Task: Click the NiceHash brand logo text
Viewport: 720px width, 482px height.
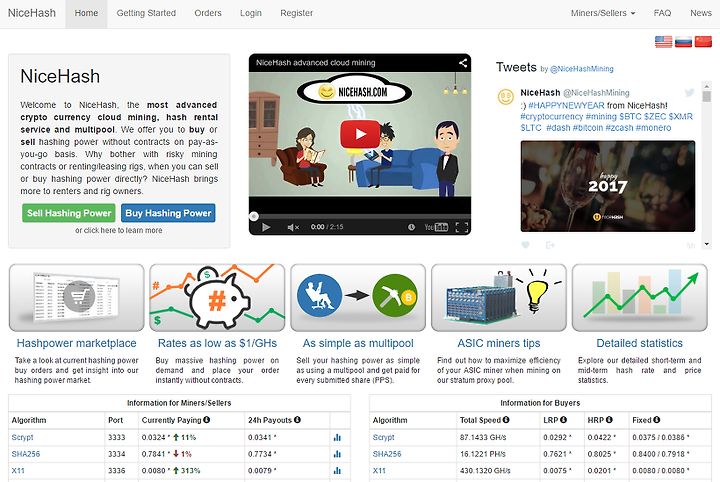Action: (32, 13)
